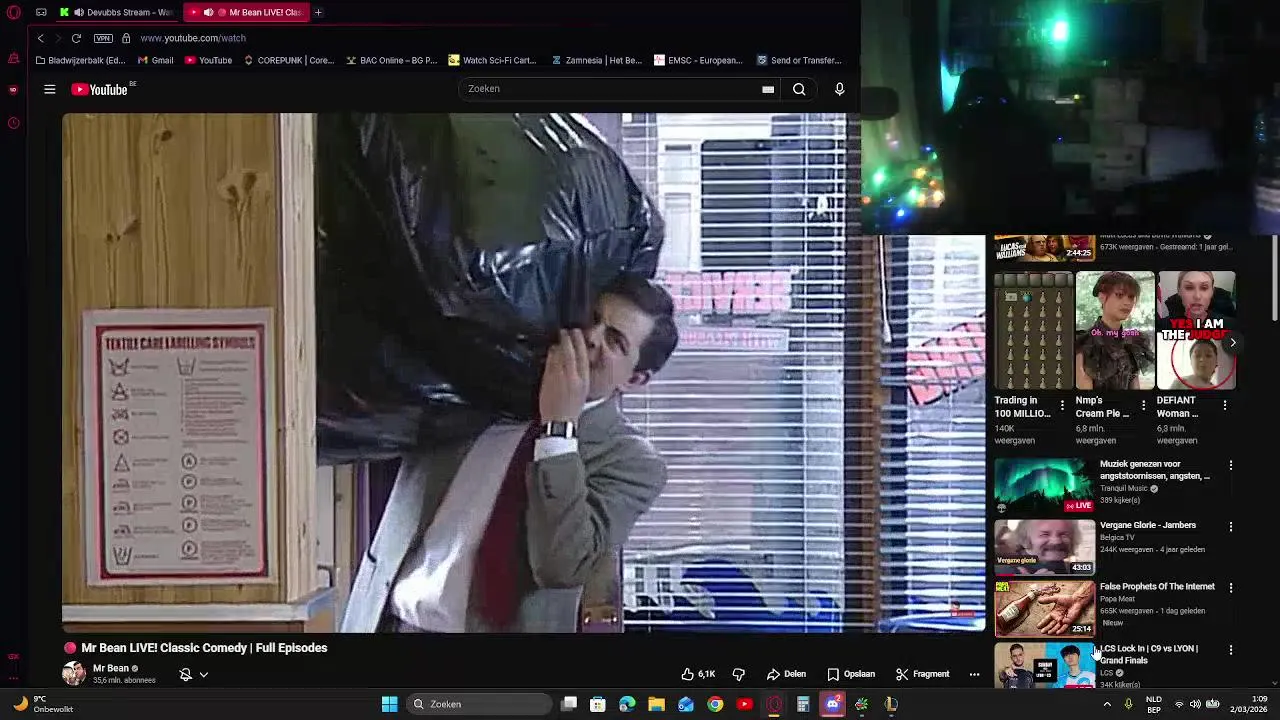The width and height of the screenshot is (1280, 720).
Task: Click the Mr Bean video player
Action: (523, 372)
